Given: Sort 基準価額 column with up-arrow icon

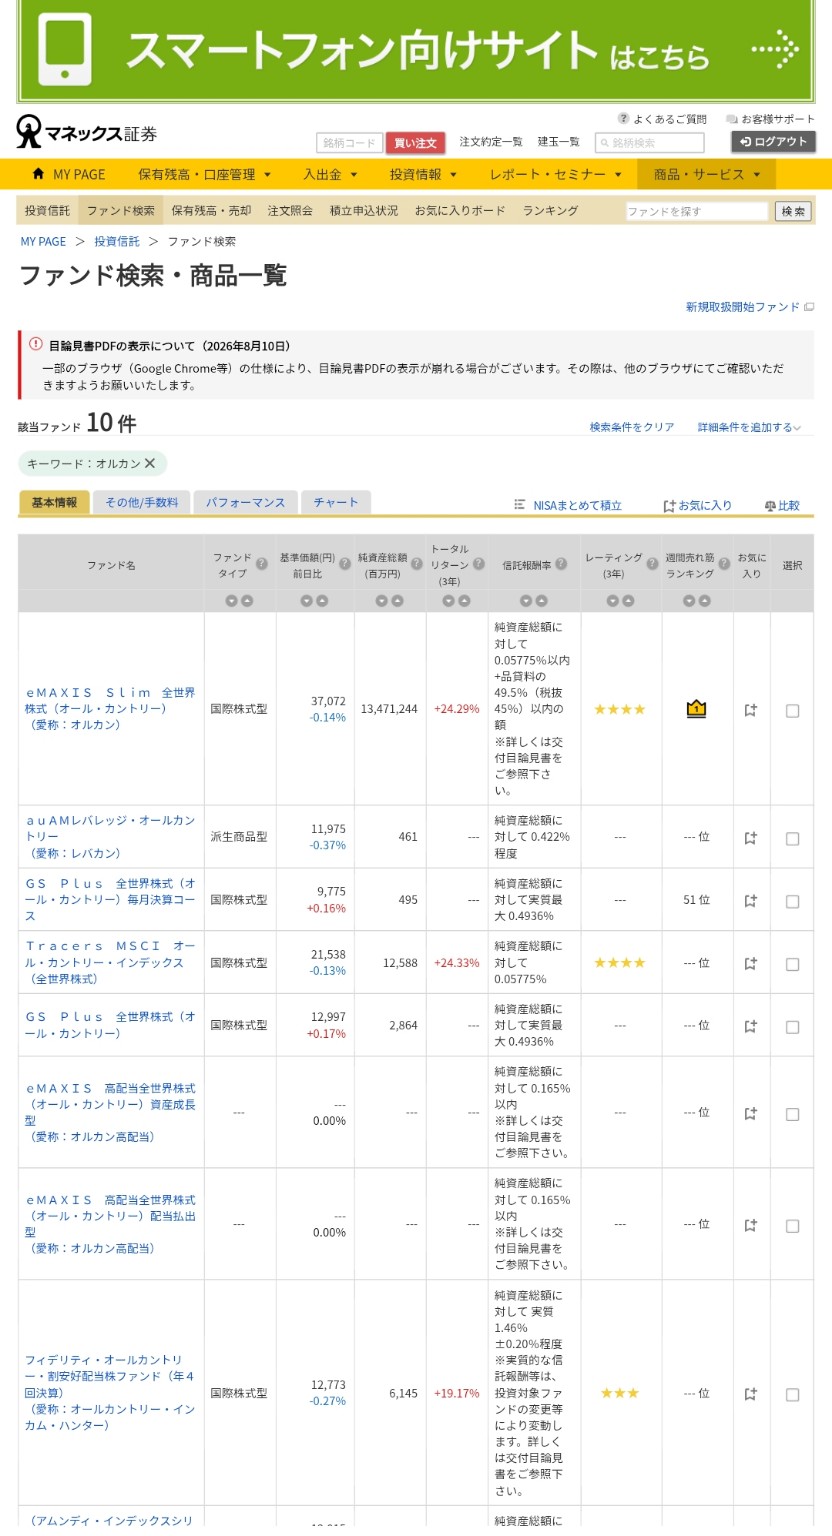Looking at the screenshot, I should point(322,601).
